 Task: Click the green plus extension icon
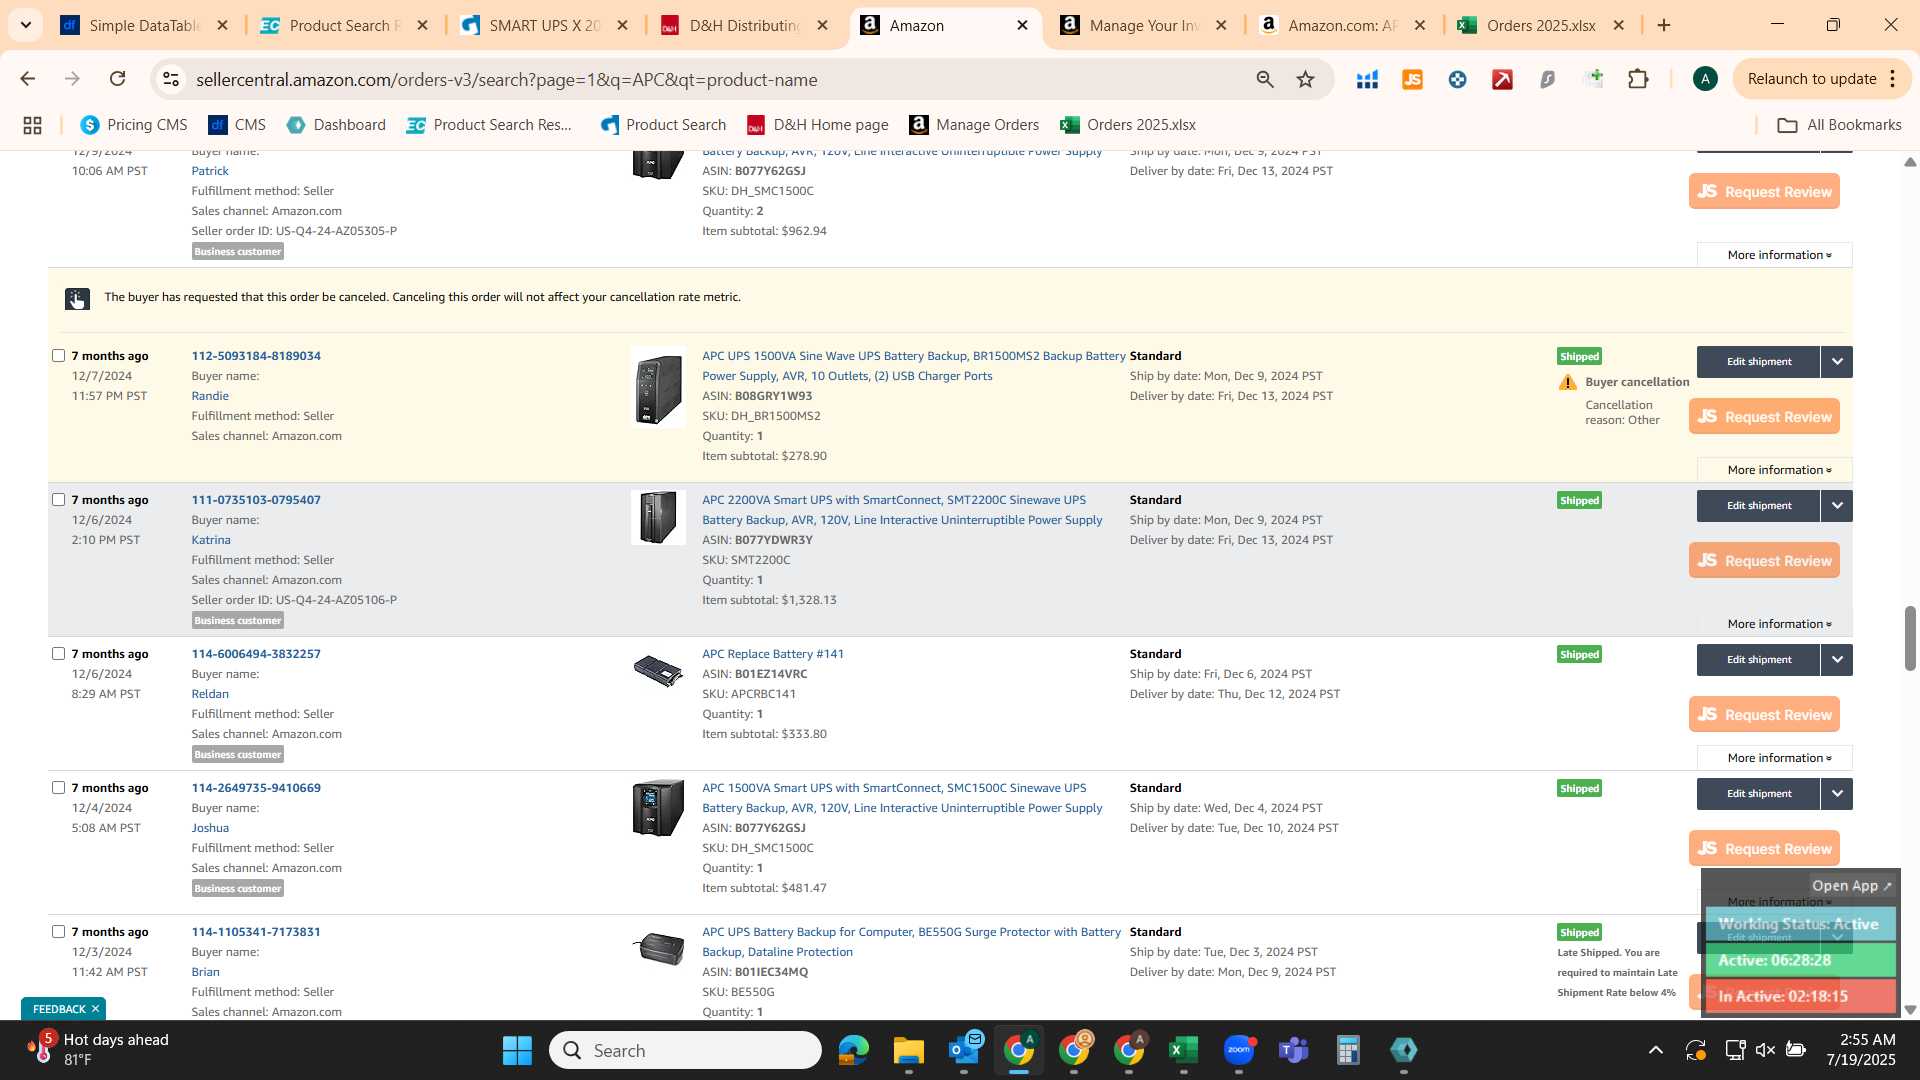[1594, 79]
